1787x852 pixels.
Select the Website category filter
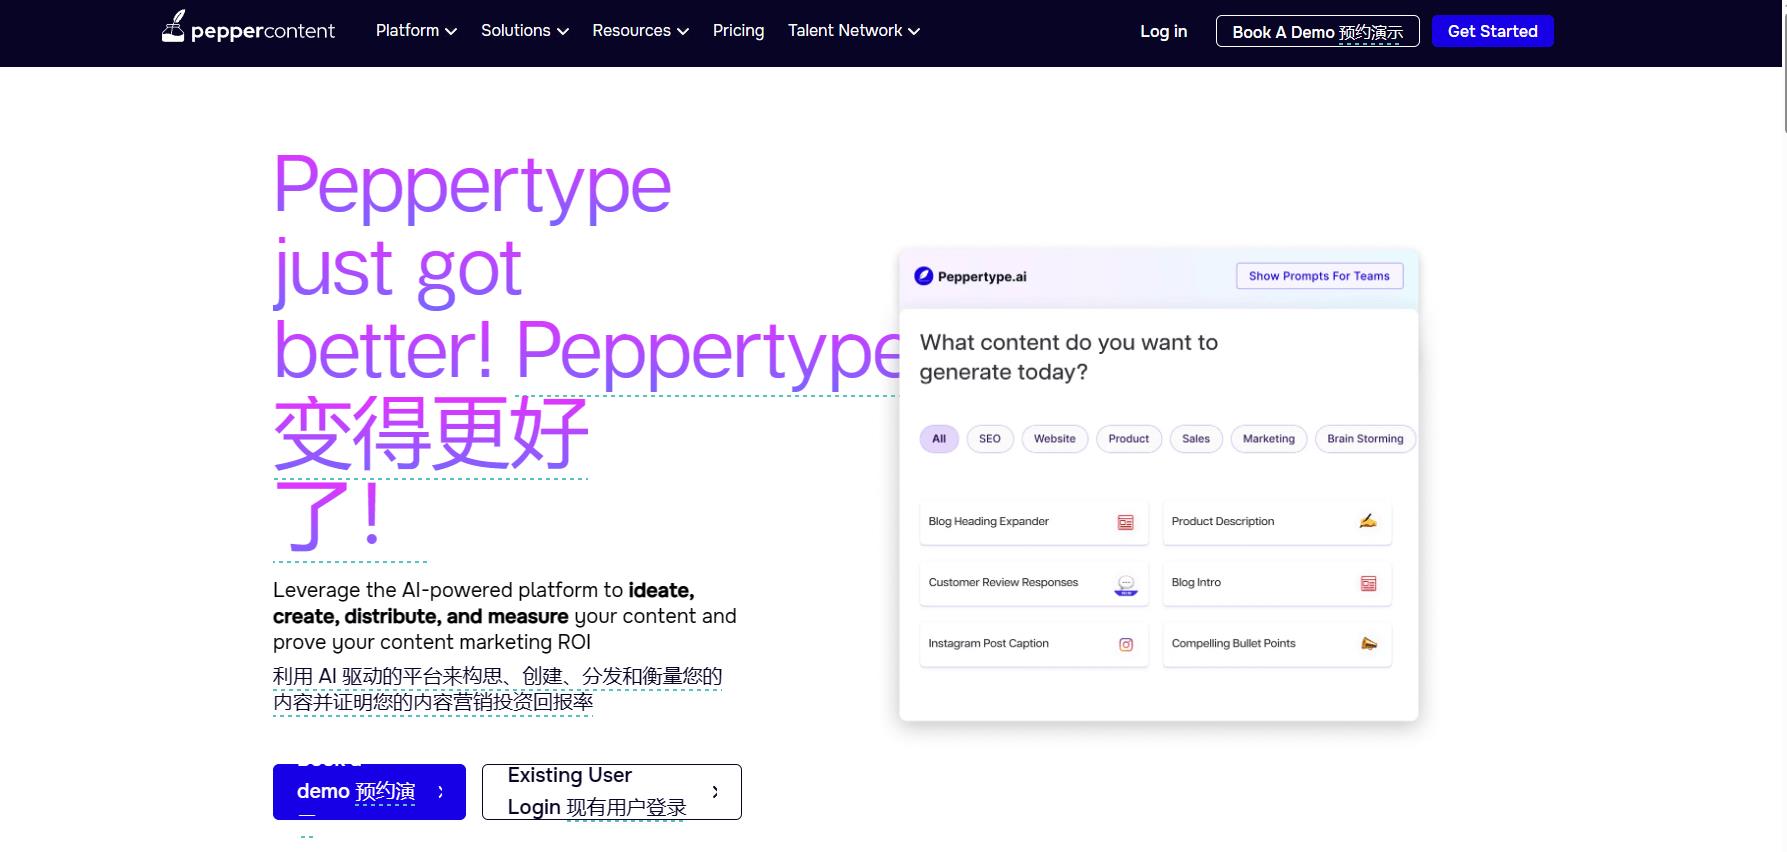[x=1055, y=439]
